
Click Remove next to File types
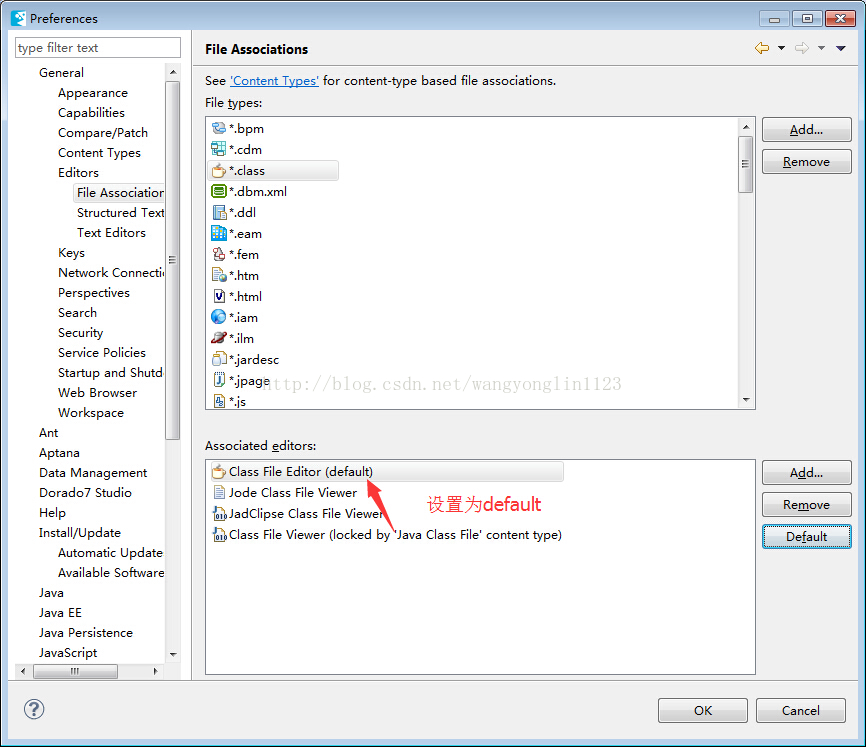pos(806,162)
